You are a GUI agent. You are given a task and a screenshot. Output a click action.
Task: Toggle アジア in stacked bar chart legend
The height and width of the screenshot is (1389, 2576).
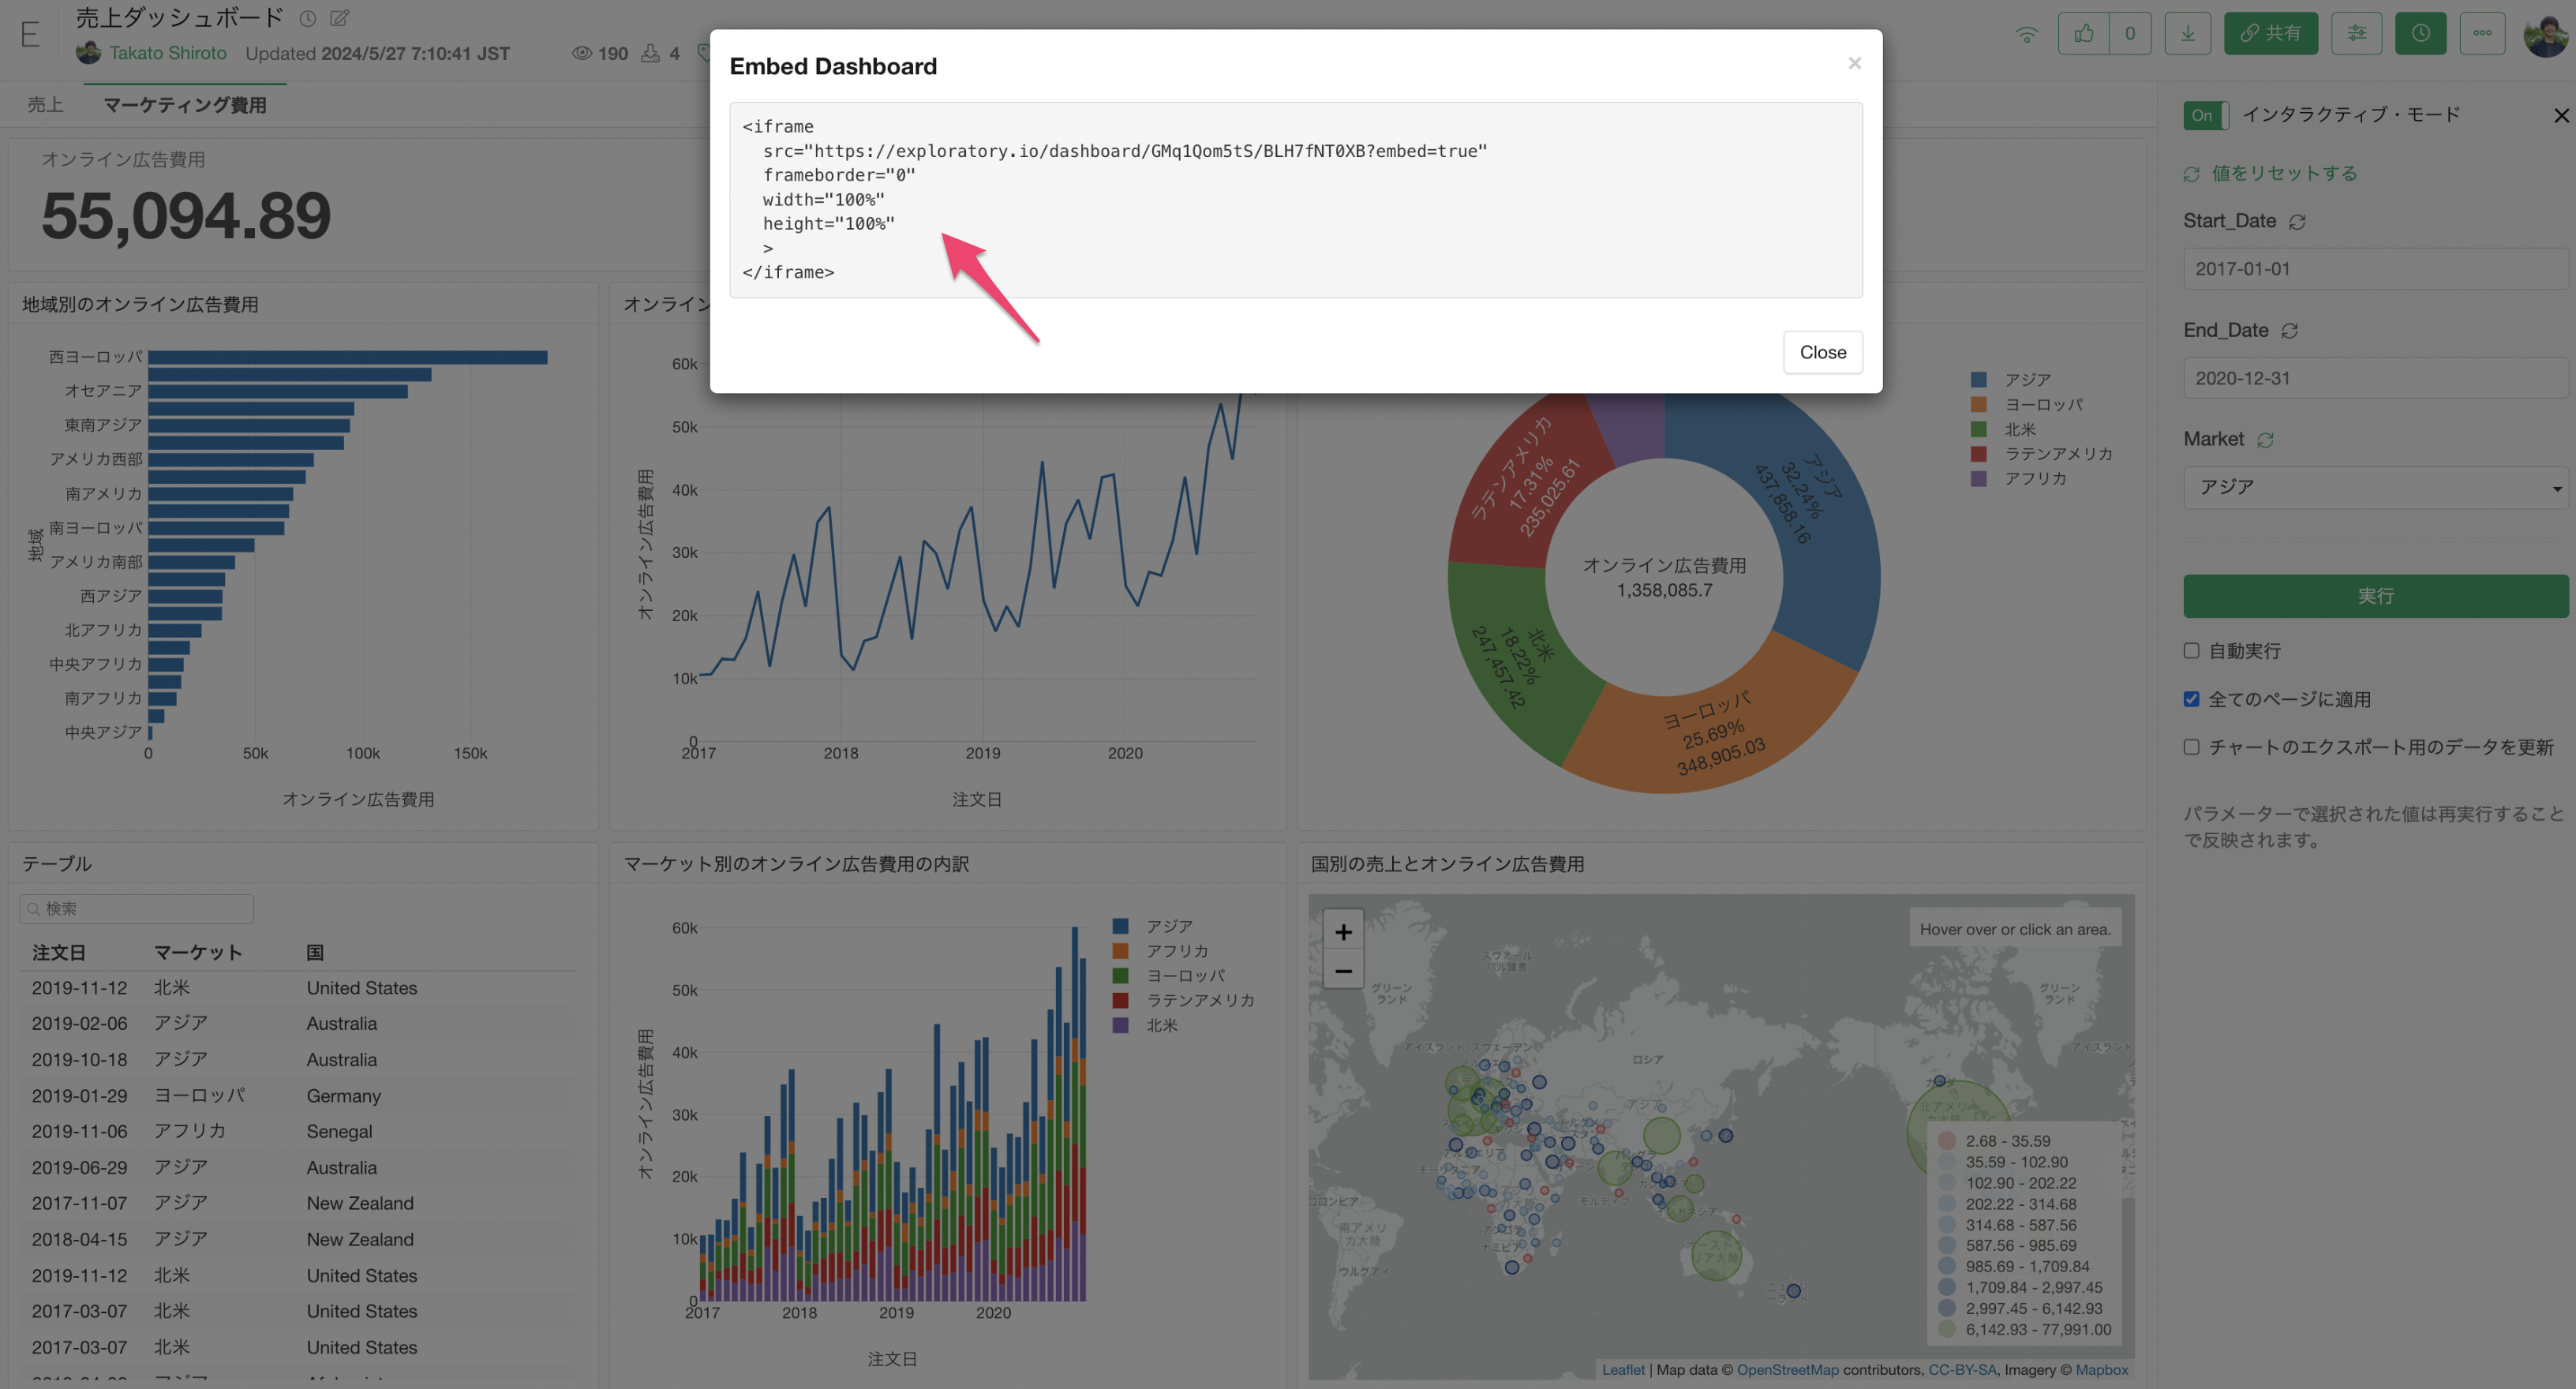(x=1152, y=926)
